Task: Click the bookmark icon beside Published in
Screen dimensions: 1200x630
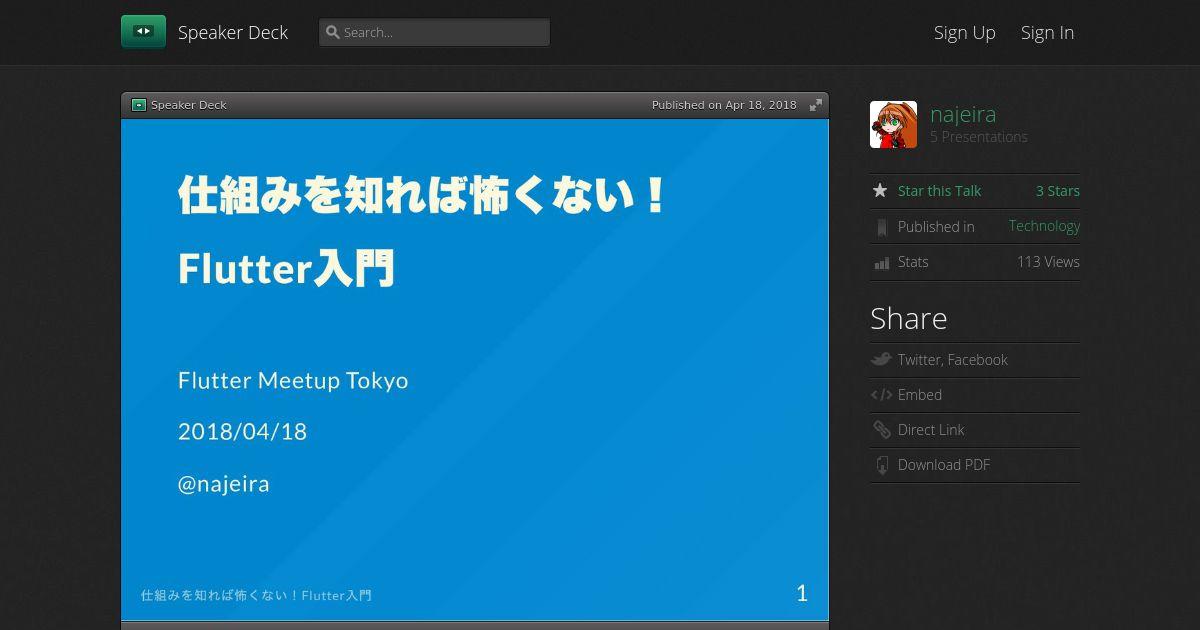Action: (881, 228)
